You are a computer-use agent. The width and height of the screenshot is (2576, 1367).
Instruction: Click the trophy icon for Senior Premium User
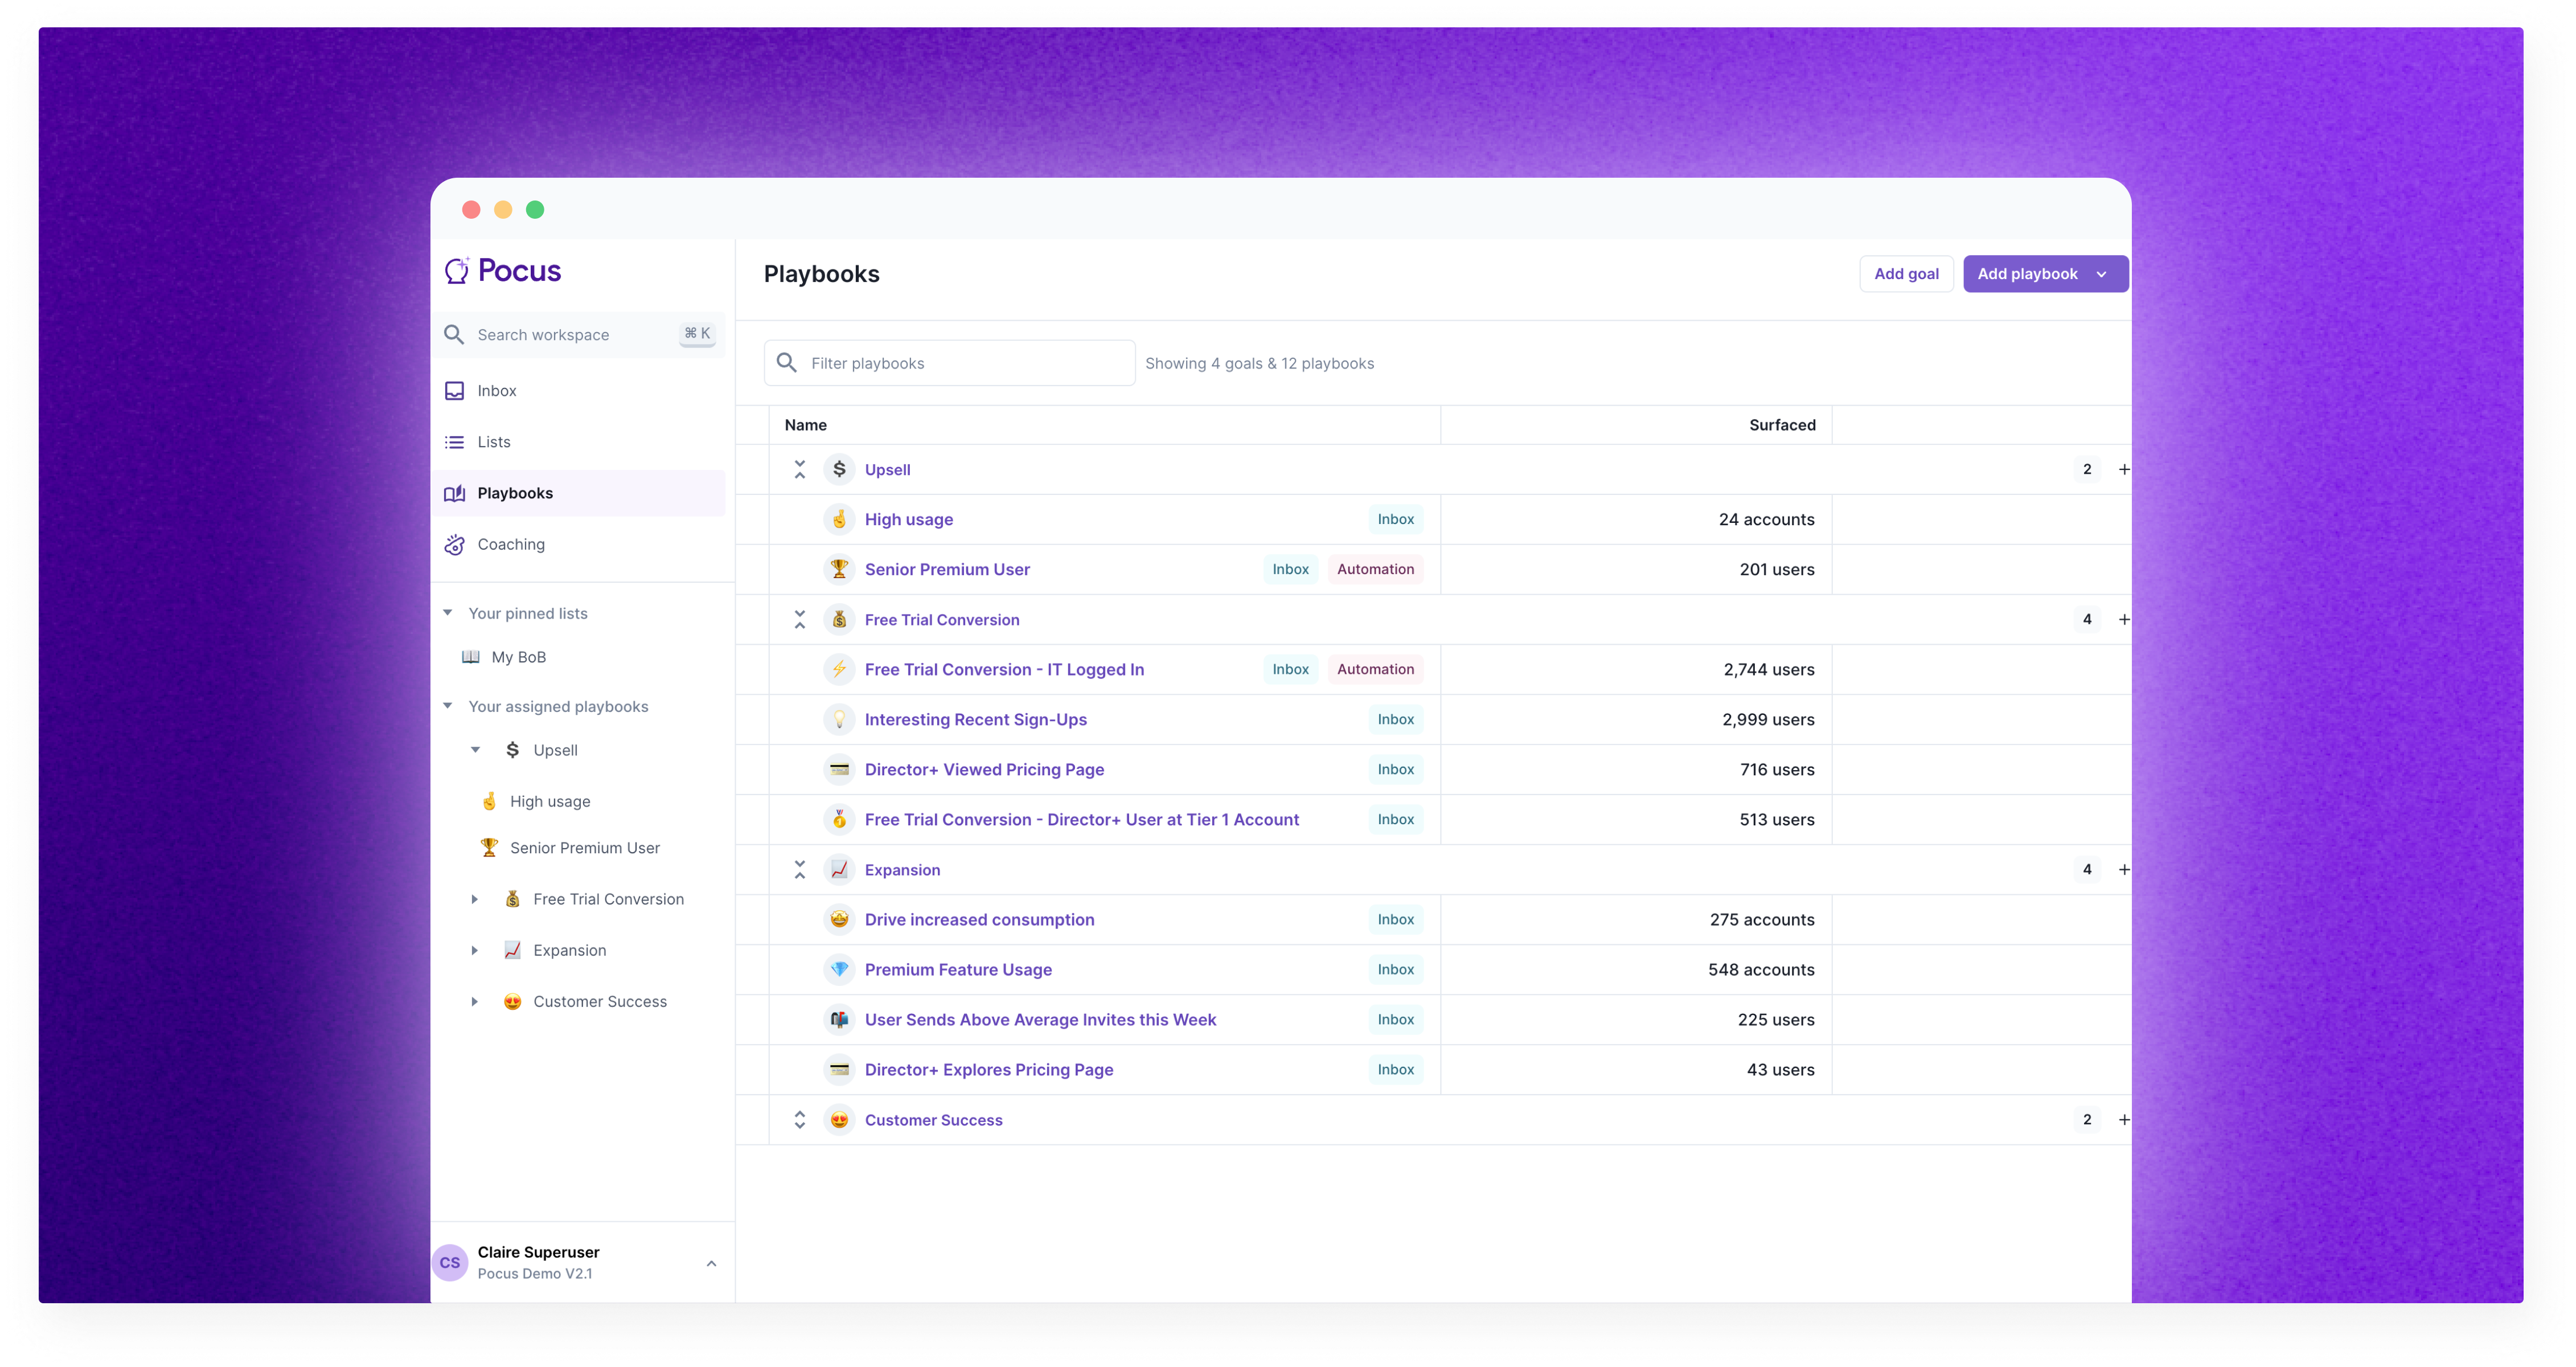click(839, 569)
